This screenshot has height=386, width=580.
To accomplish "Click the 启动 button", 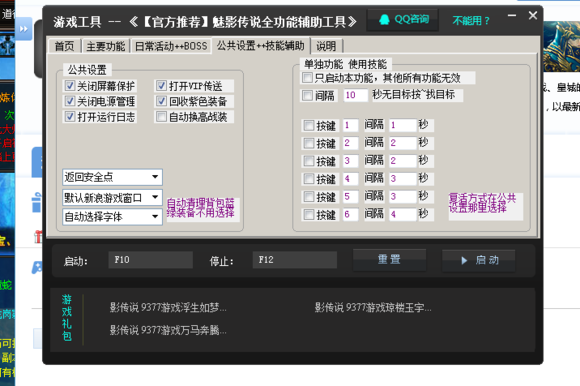I will point(479,261).
